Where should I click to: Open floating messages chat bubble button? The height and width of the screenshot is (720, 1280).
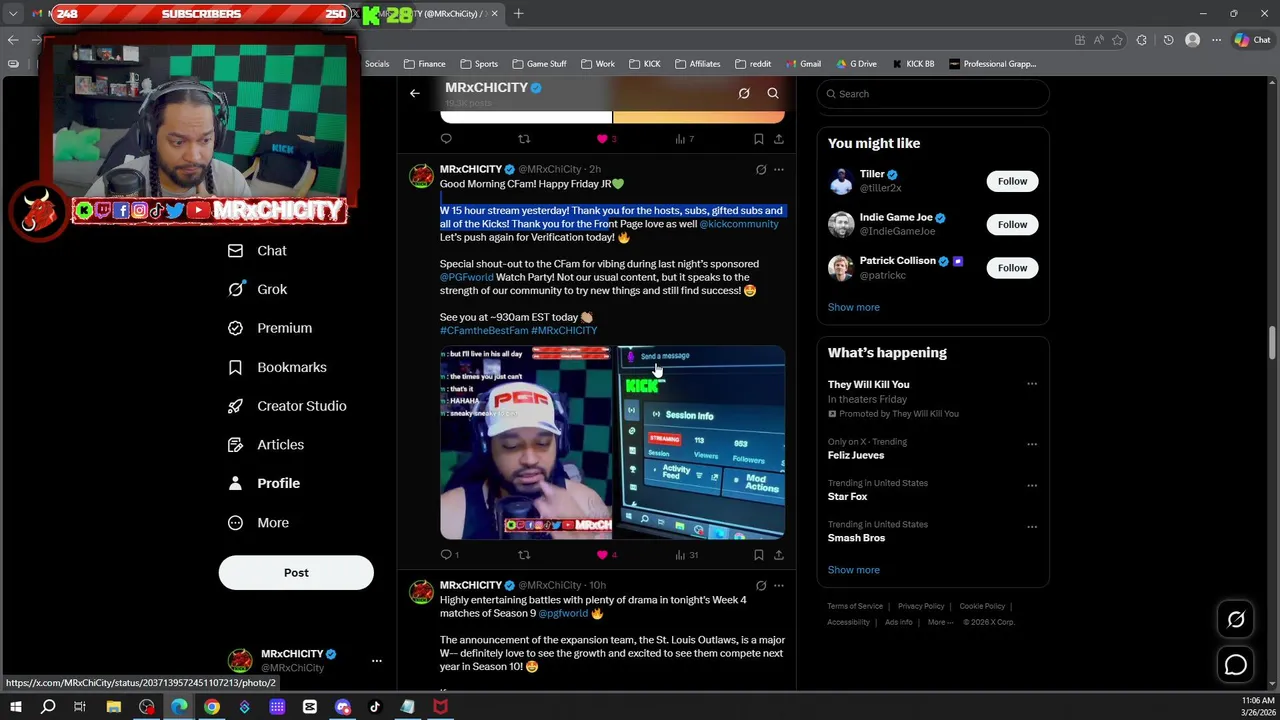pos(1236,665)
